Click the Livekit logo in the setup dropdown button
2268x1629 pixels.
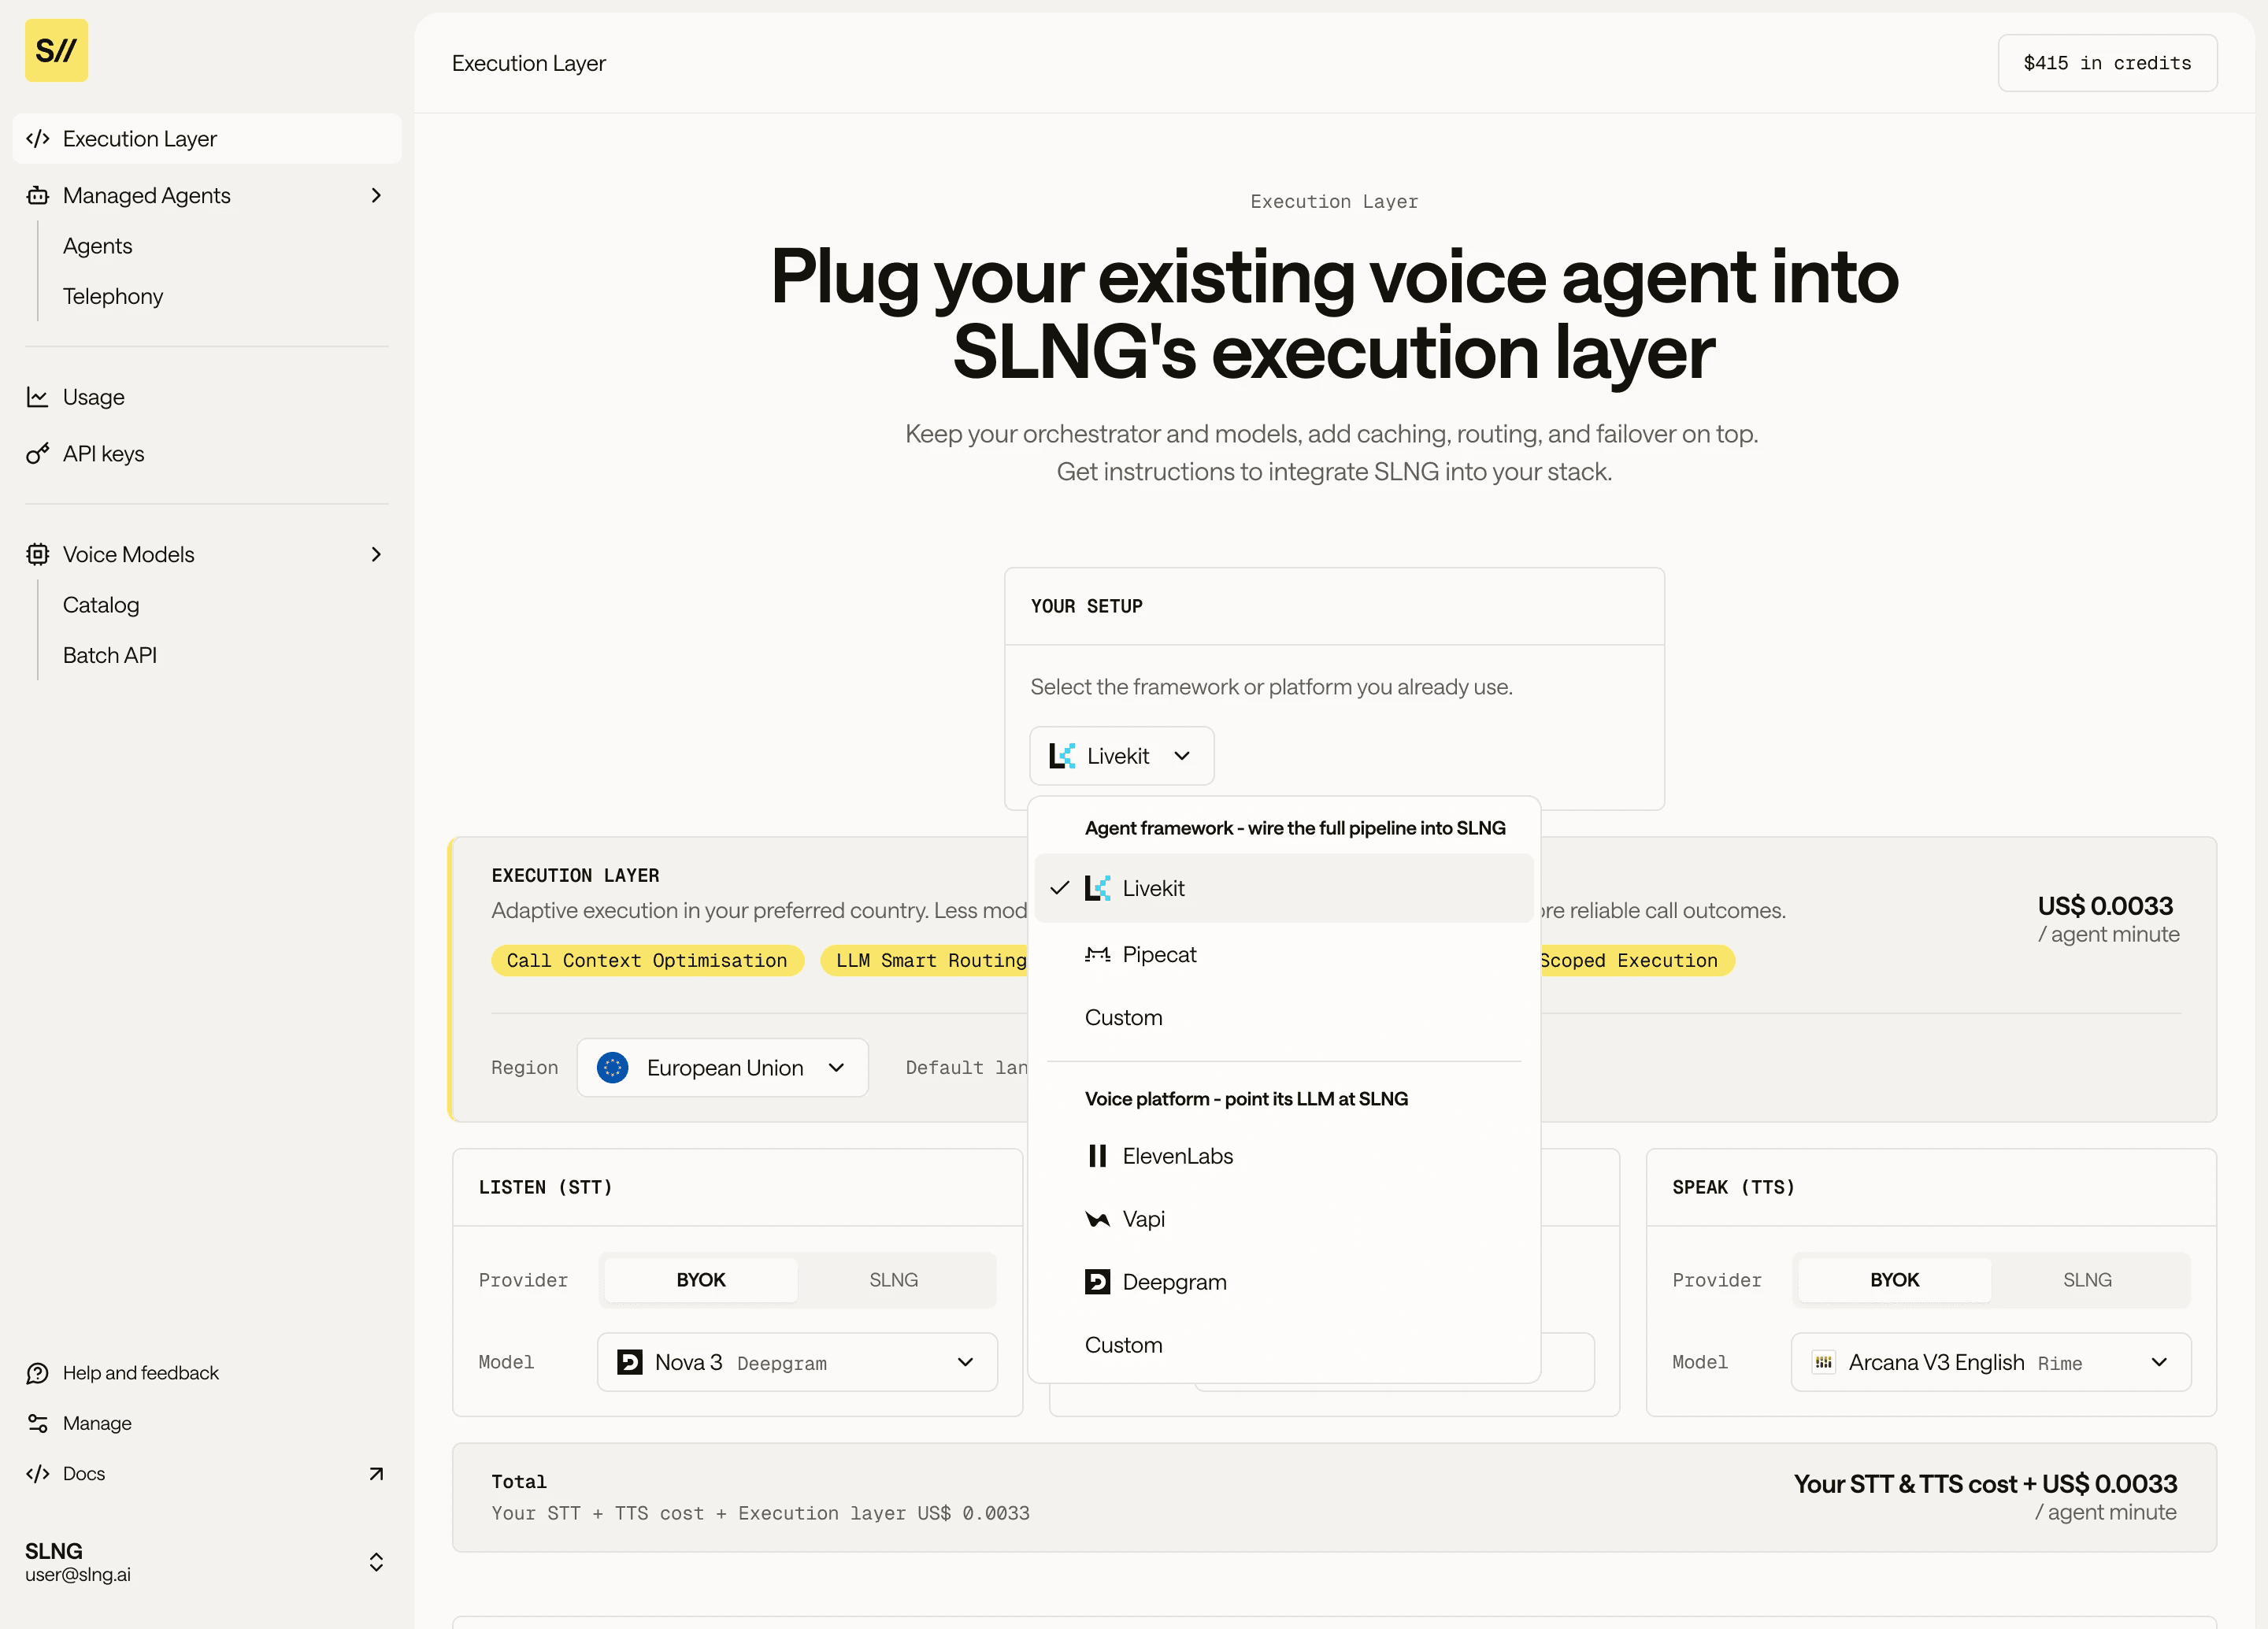[1062, 756]
